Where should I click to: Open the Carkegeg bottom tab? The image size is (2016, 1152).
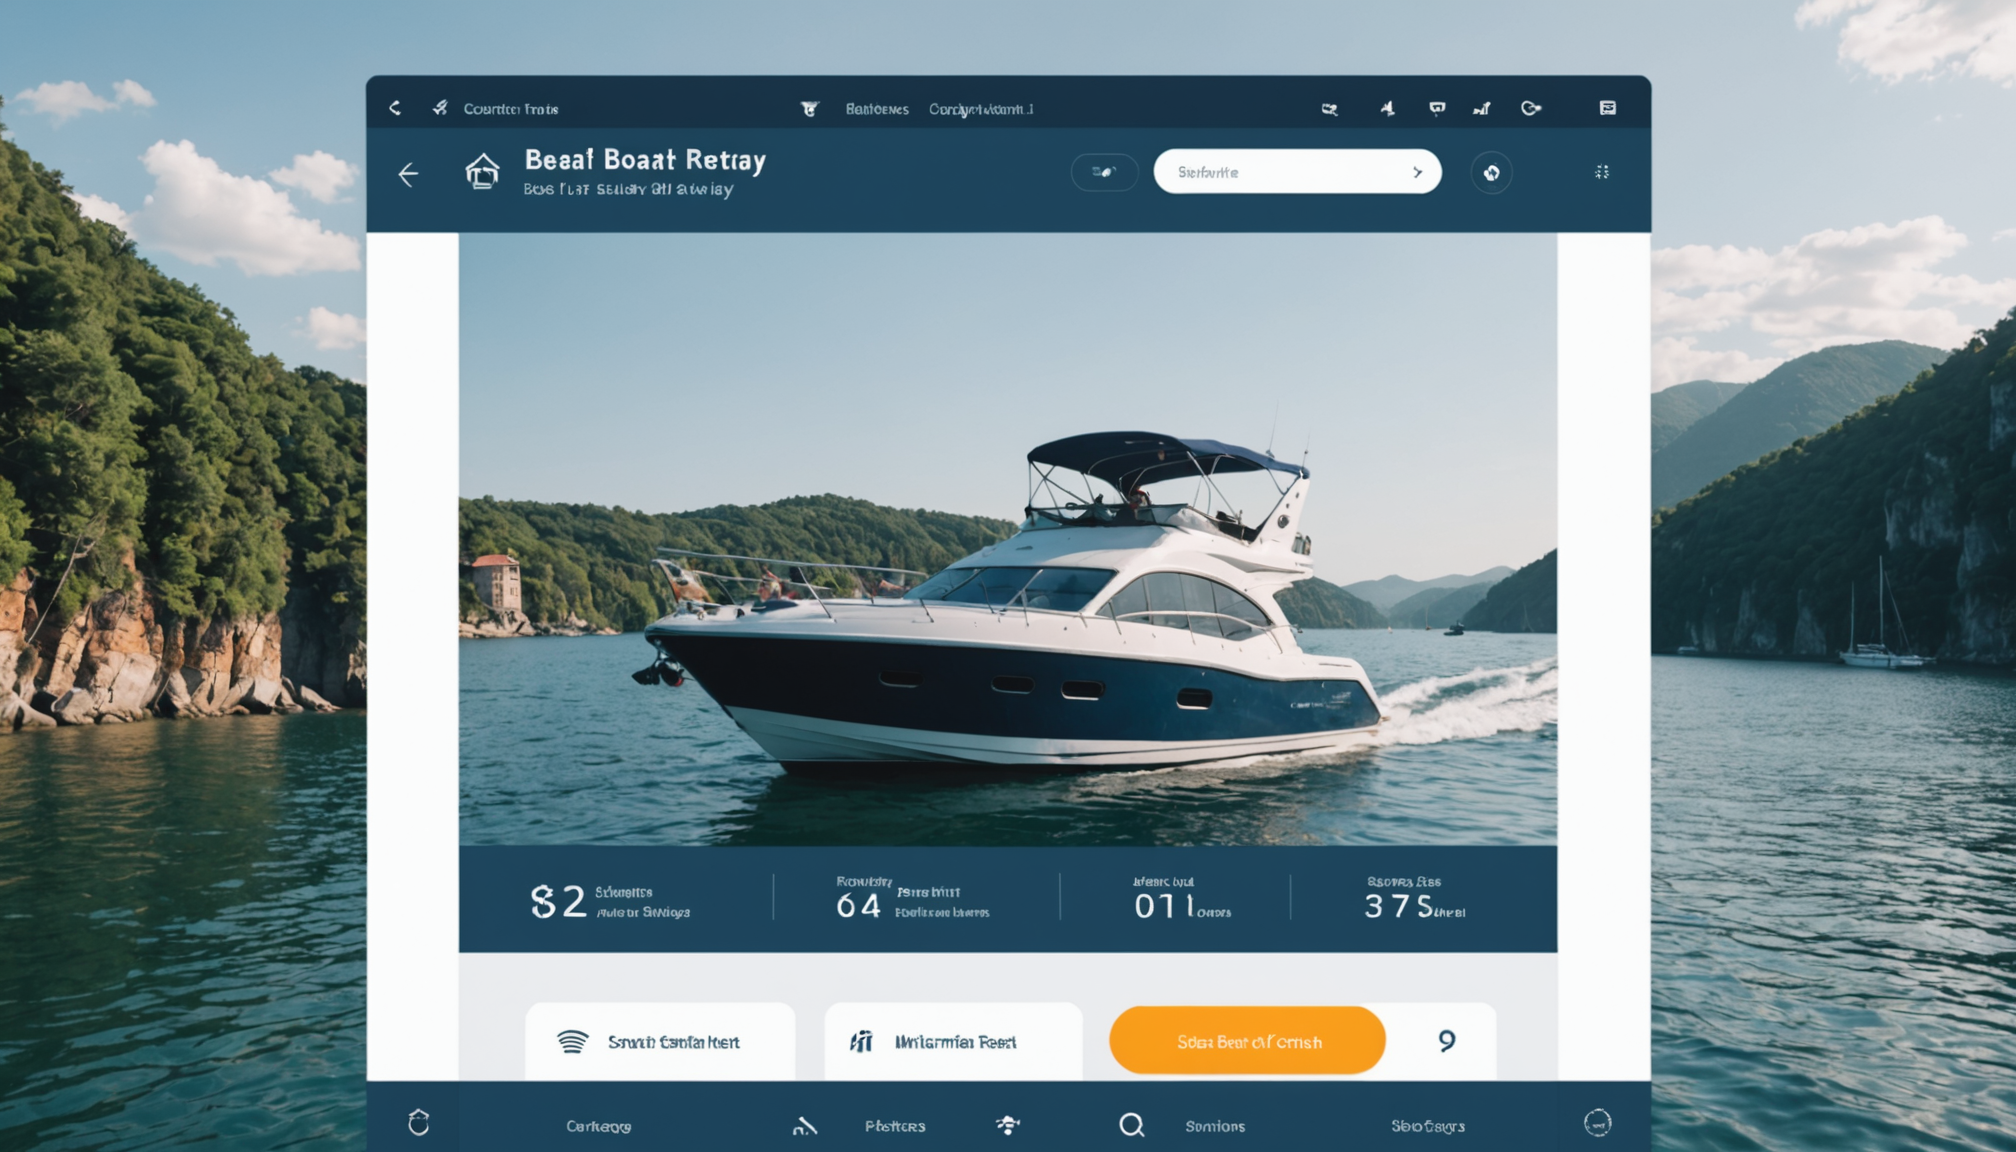[x=599, y=1126]
